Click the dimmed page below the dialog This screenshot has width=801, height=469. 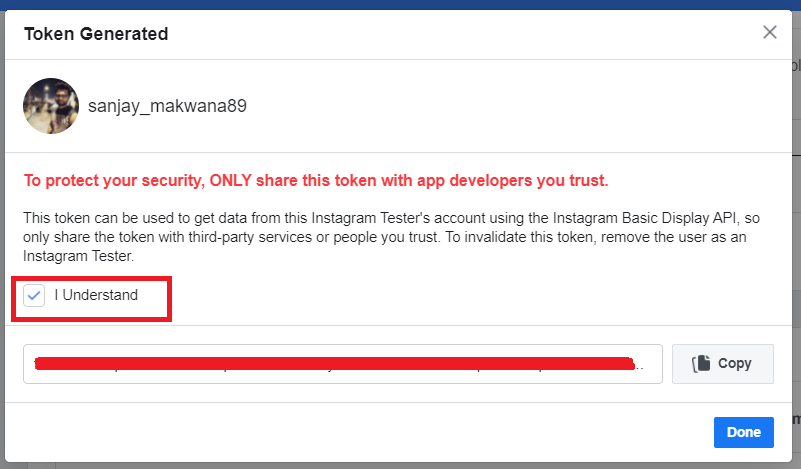coord(400,465)
